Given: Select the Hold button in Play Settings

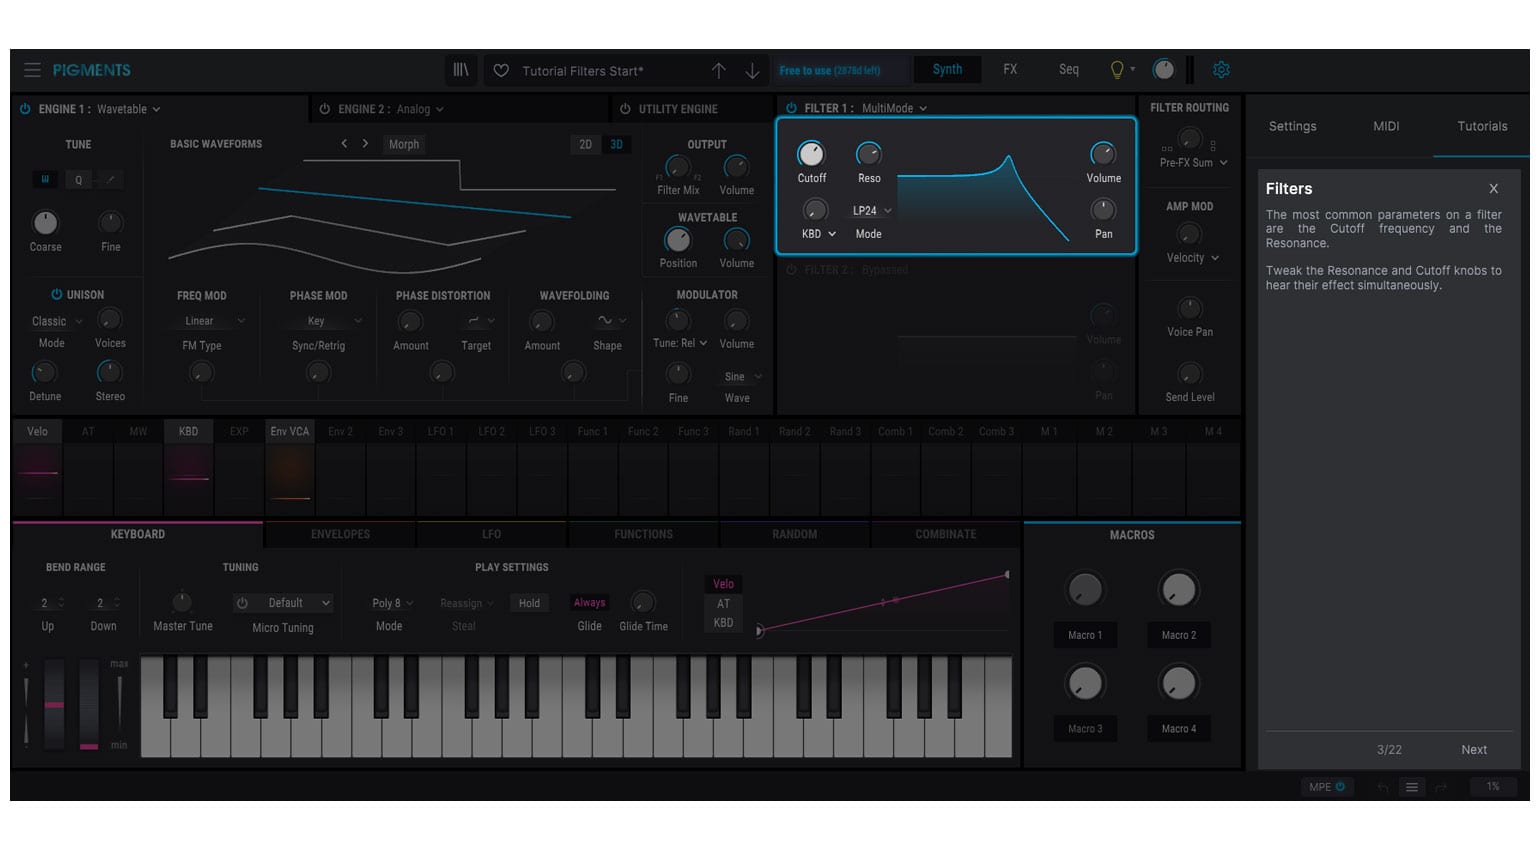Looking at the screenshot, I should pyautogui.click(x=529, y=603).
